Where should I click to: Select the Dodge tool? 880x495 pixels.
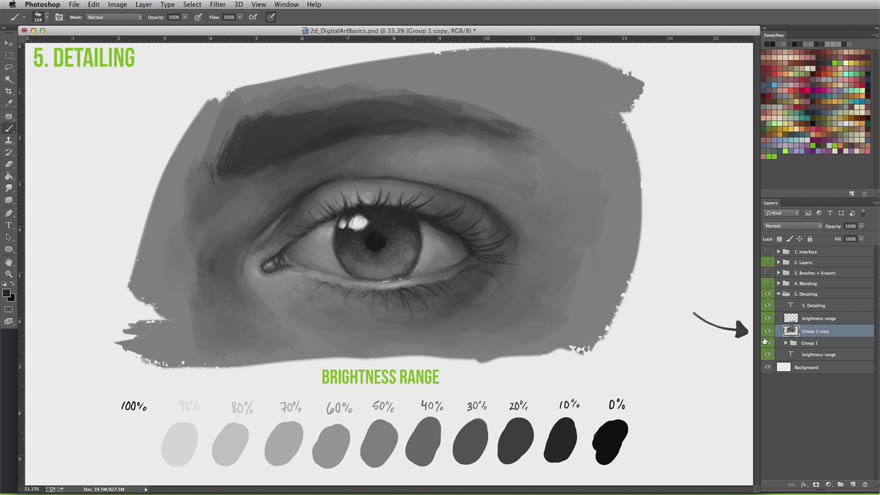tap(8, 200)
